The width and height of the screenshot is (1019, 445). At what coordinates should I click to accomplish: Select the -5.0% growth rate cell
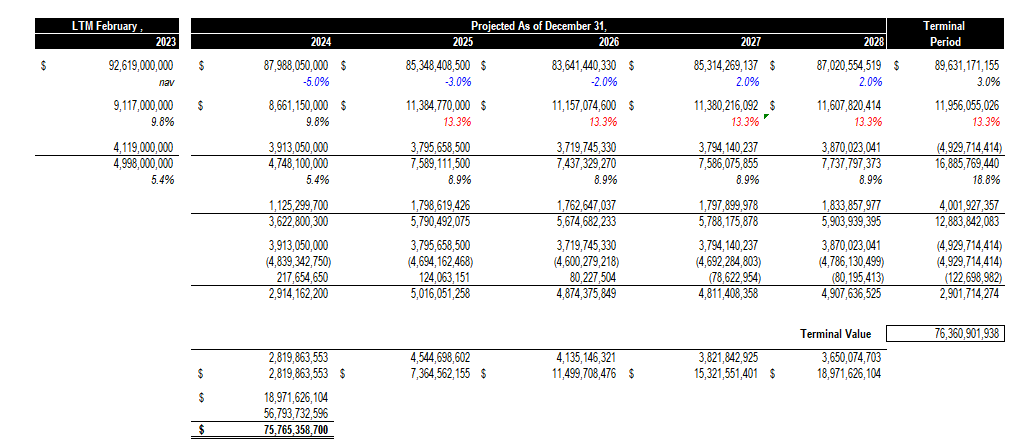click(x=315, y=83)
